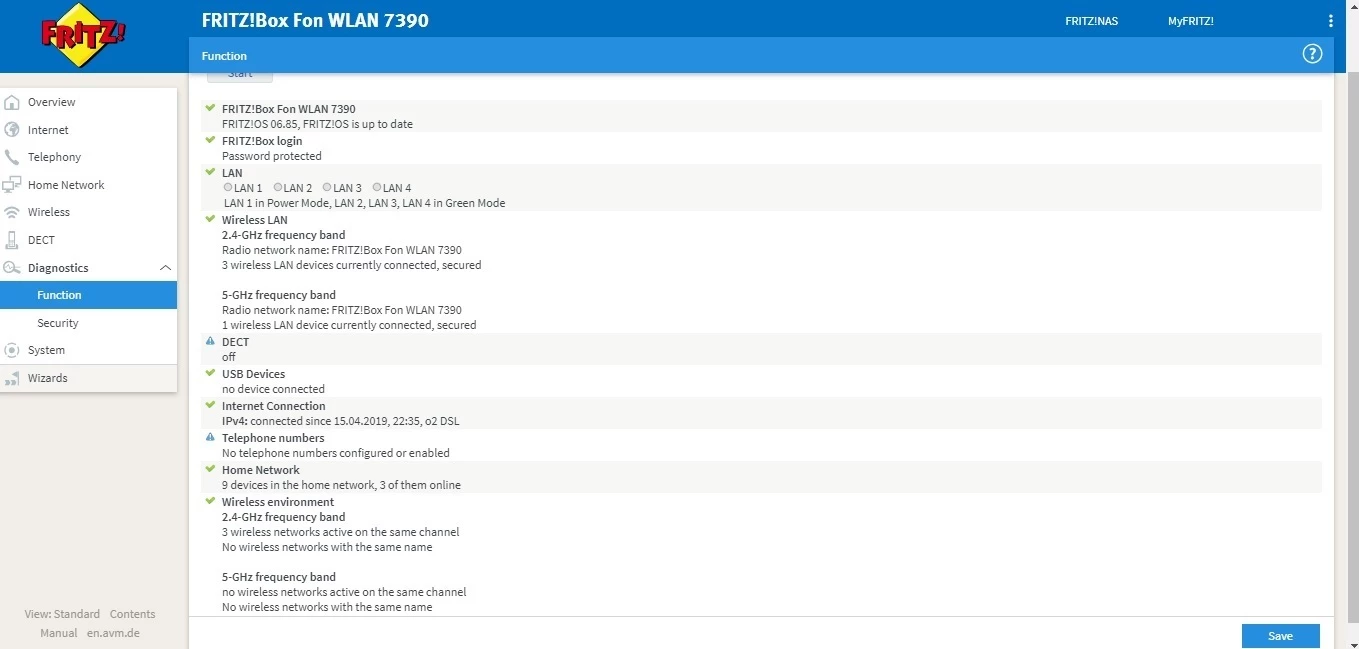The height and width of the screenshot is (649, 1359).
Task: Open the DECT menu item
Action: (x=88, y=240)
